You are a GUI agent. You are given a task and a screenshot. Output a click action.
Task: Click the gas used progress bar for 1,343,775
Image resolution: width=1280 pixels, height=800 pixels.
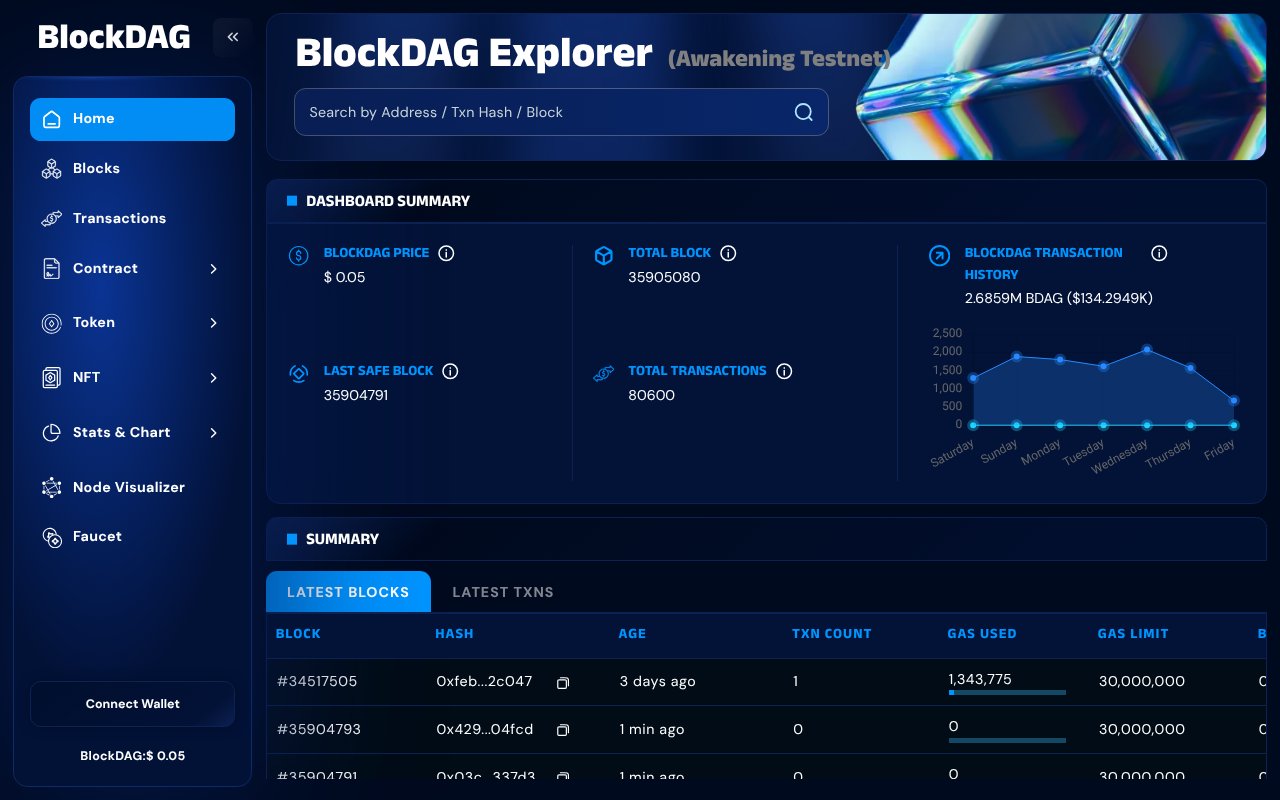(x=1007, y=692)
